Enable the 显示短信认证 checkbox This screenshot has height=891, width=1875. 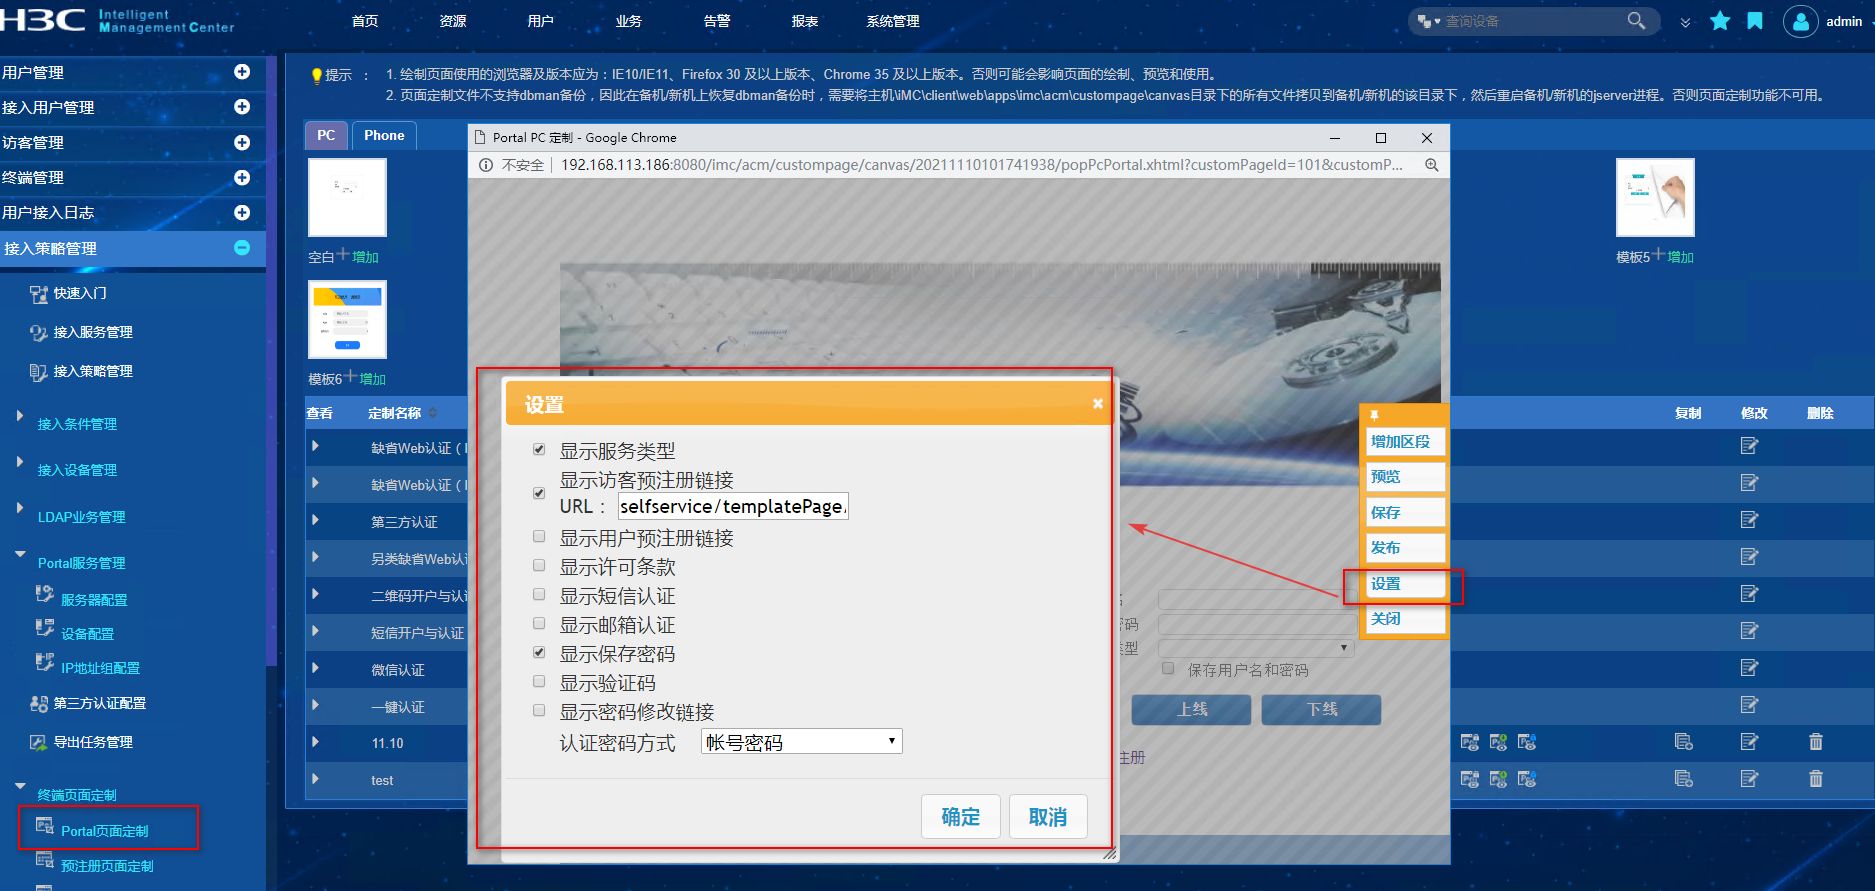(539, 595)
